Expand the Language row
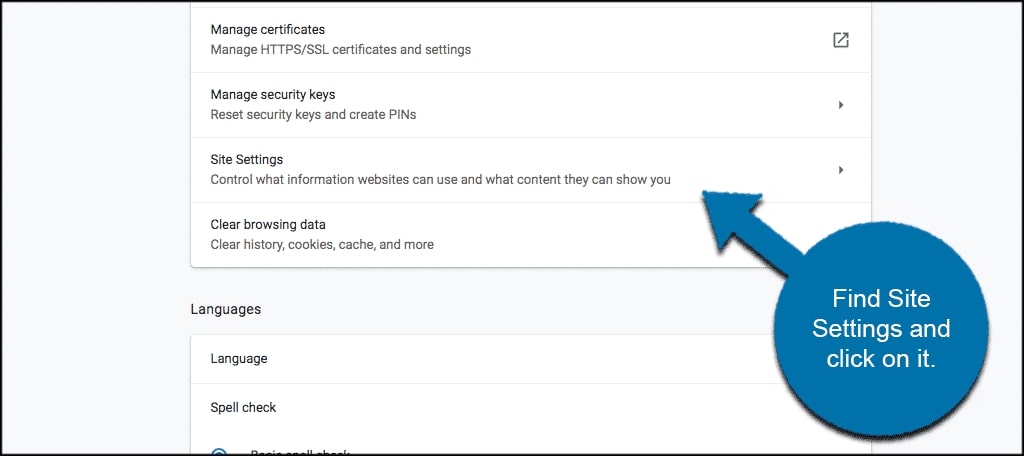This screenshot has height=456, width=1024. (x=239, y=358)
